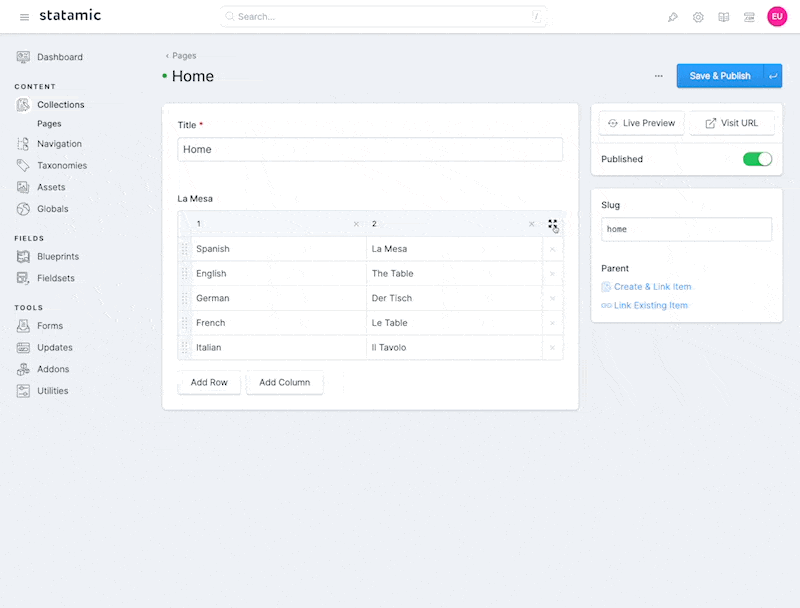Open the Utilities menu item
Image resolution: width=800 pixels, height=608 pixels.
click(x=53, y=391)
